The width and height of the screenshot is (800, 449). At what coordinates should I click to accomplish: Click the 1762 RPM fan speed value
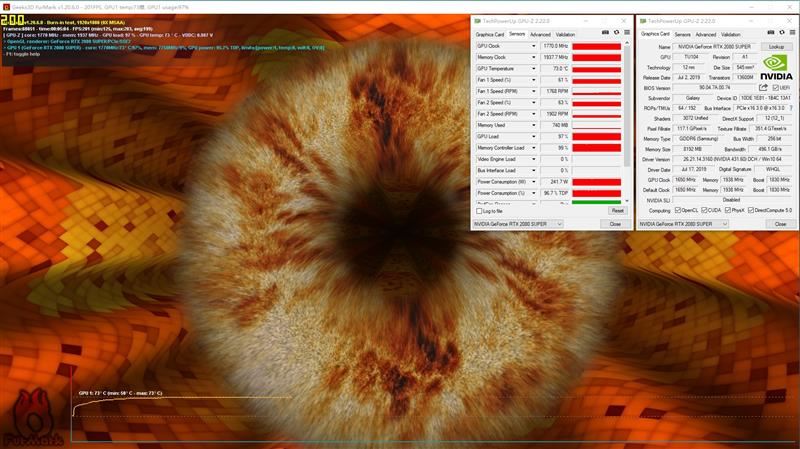coord(555,91)
